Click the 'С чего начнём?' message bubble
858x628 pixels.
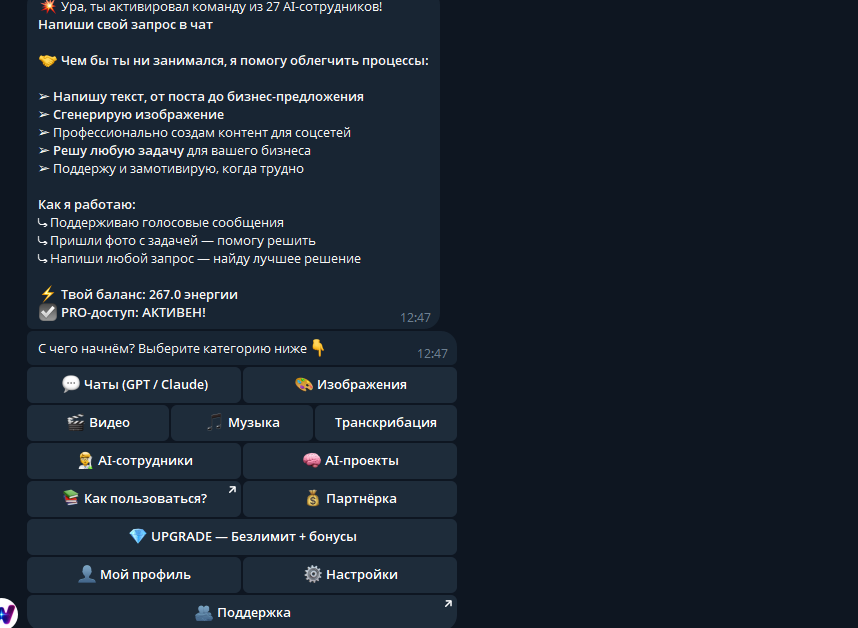(242, 348)
